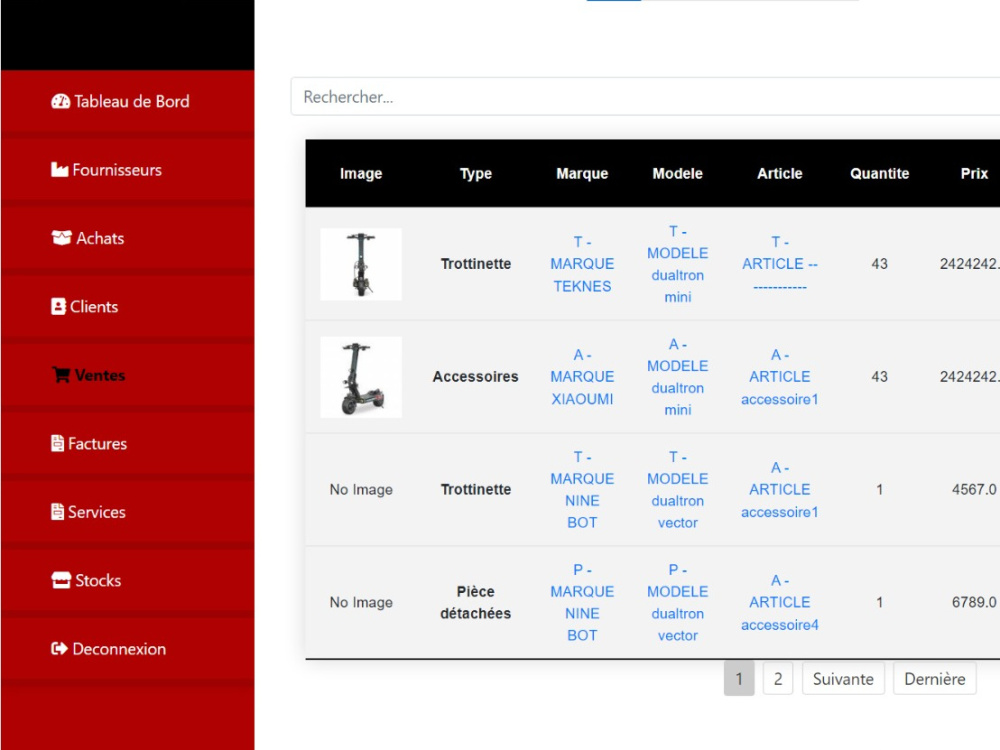Open the T - ARTICLE dashes link
Image resolution: width=1000 pixels, height=750 pixels.
[x=780, y=264]
